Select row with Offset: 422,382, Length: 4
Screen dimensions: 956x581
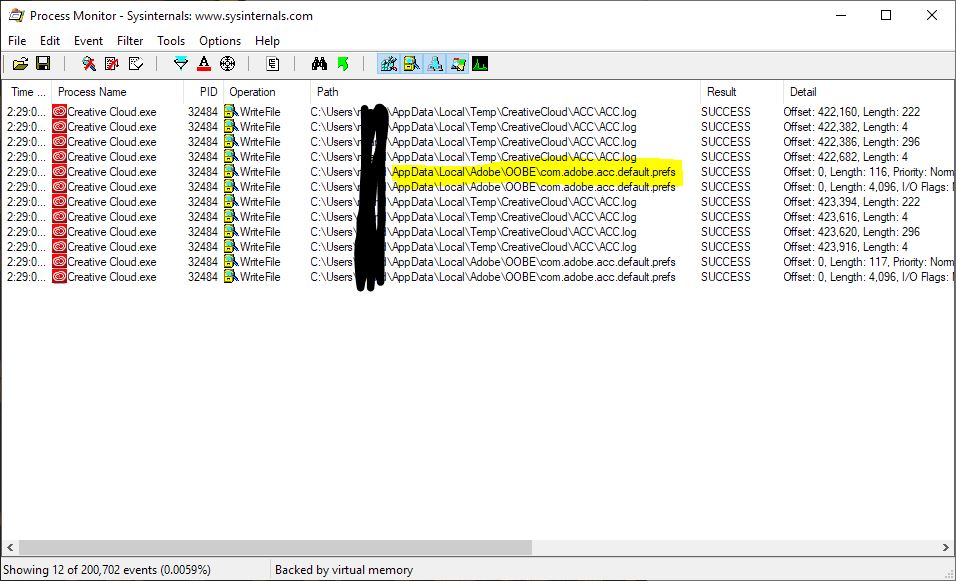pos(479,127)
